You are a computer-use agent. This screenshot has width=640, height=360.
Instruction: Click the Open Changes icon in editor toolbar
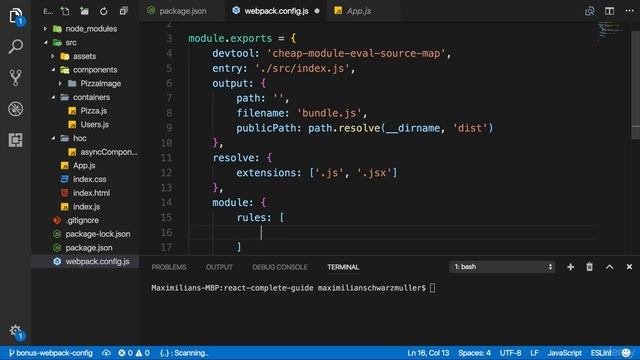[x=590, y=11]
